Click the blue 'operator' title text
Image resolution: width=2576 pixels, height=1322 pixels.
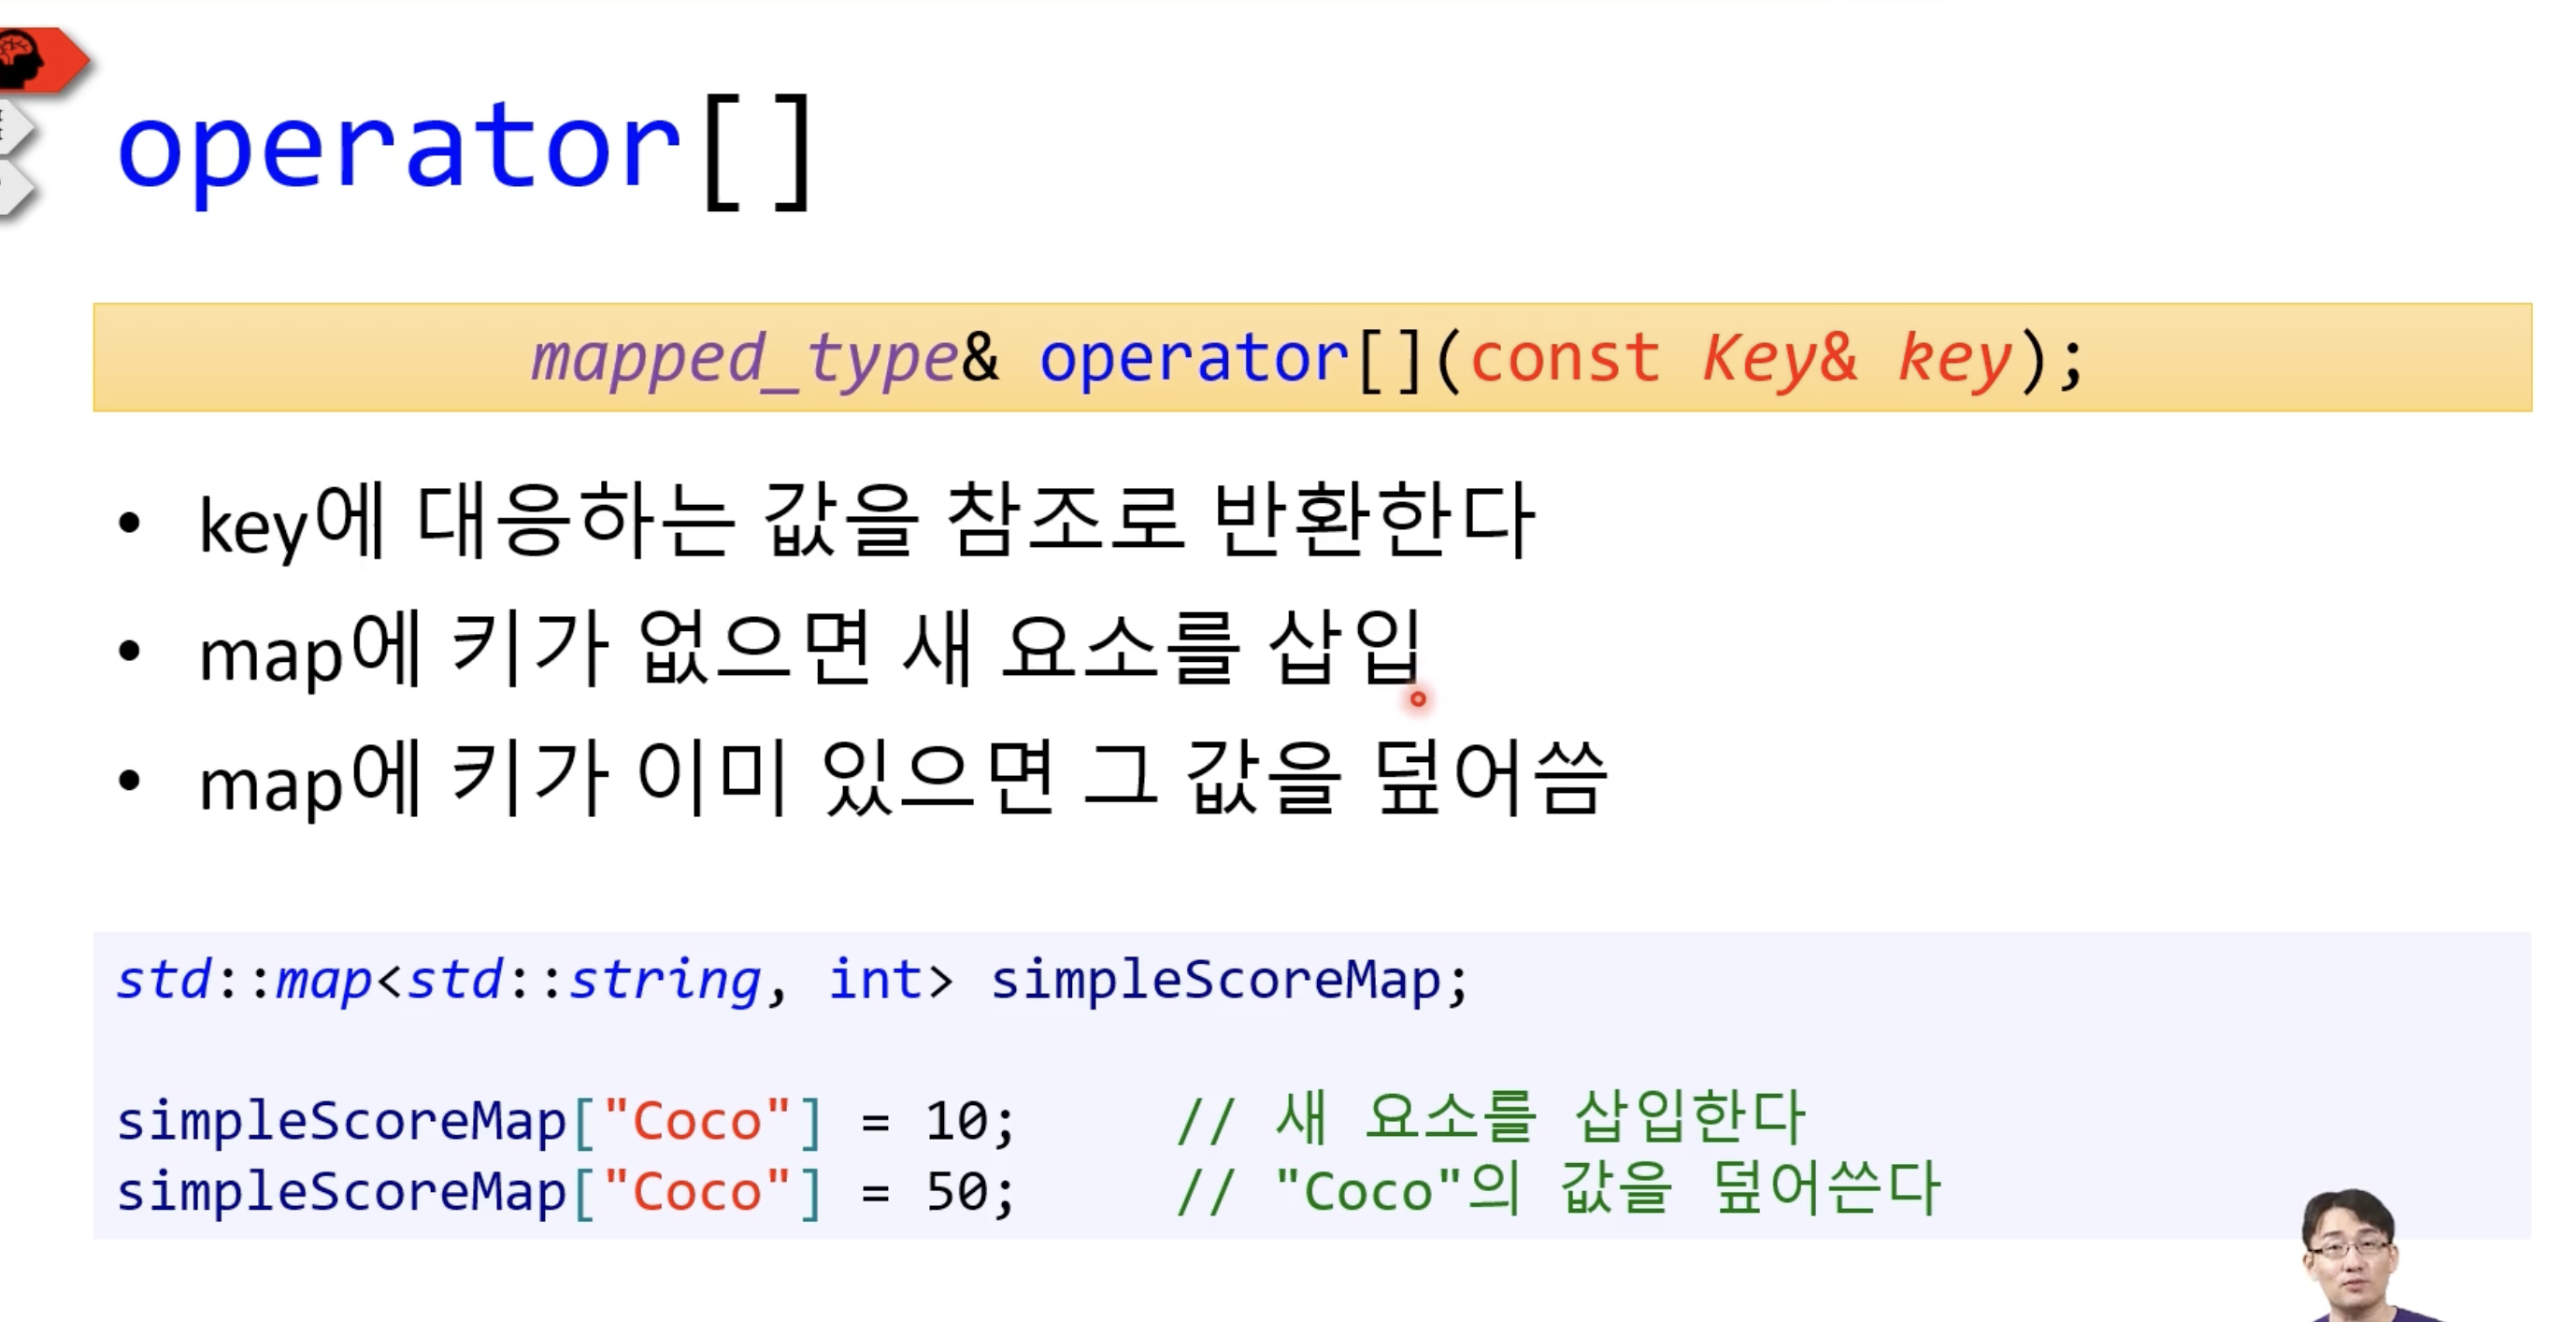pos(400,150)
